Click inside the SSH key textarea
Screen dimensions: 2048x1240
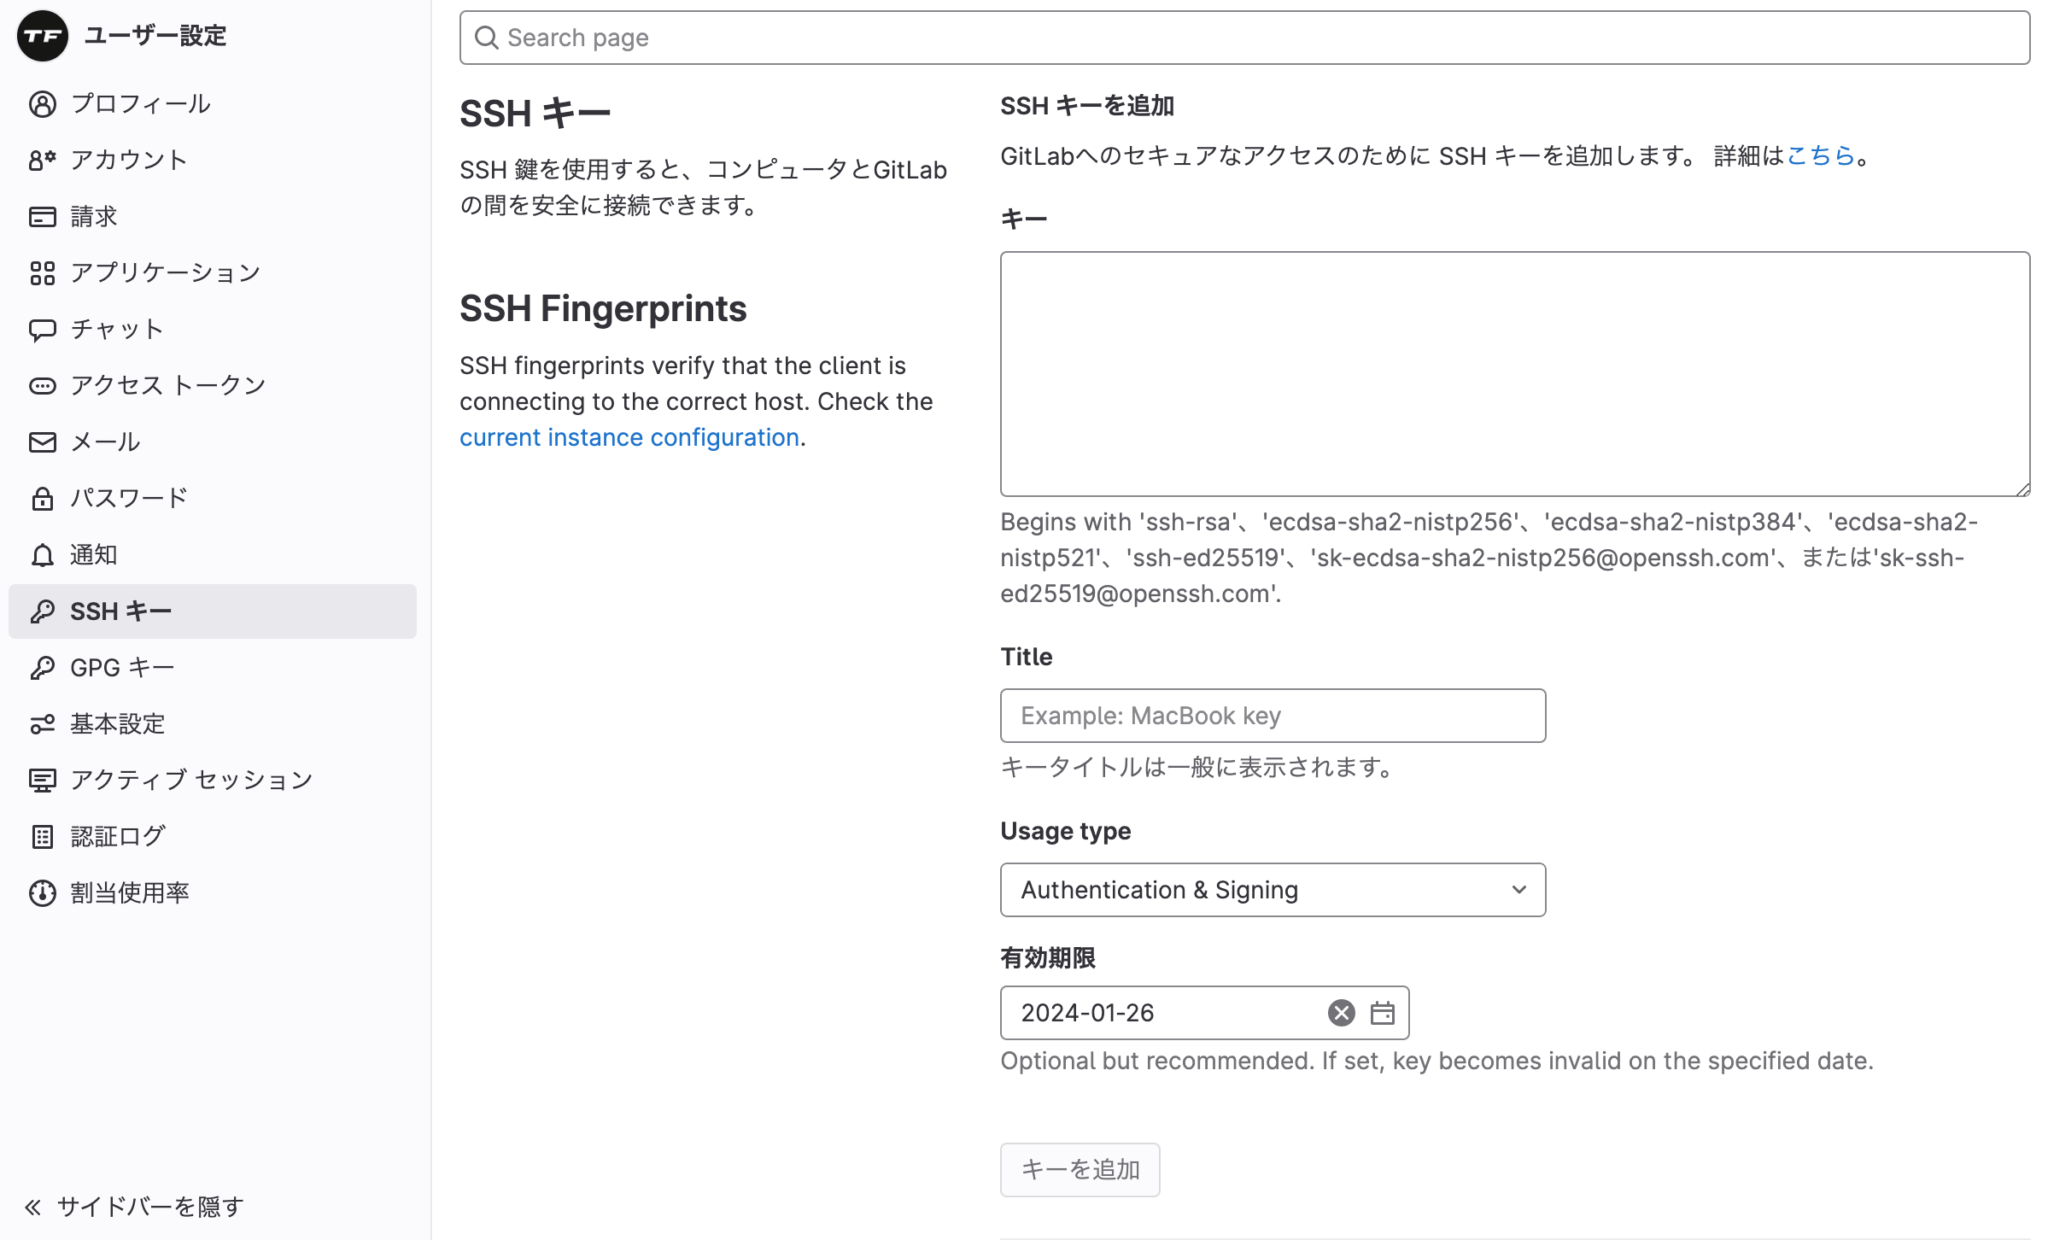pyautogui.click(x=1513, y=374)
